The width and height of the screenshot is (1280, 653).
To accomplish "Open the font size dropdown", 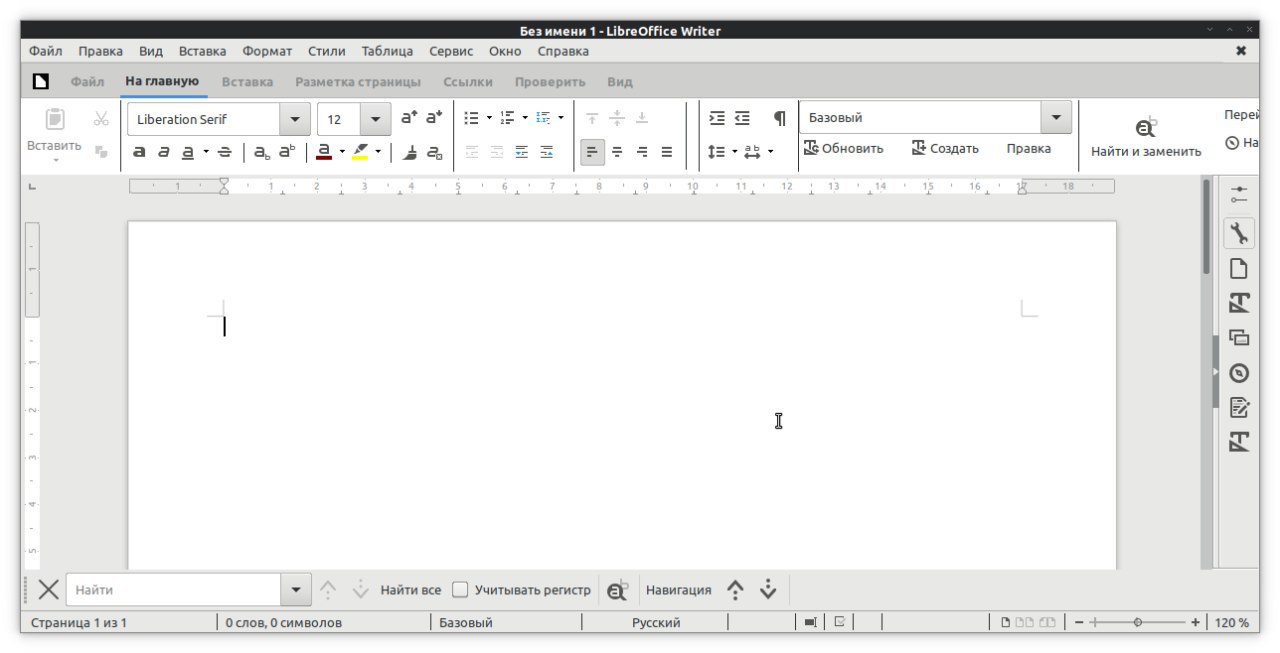I will click(375, 119).
